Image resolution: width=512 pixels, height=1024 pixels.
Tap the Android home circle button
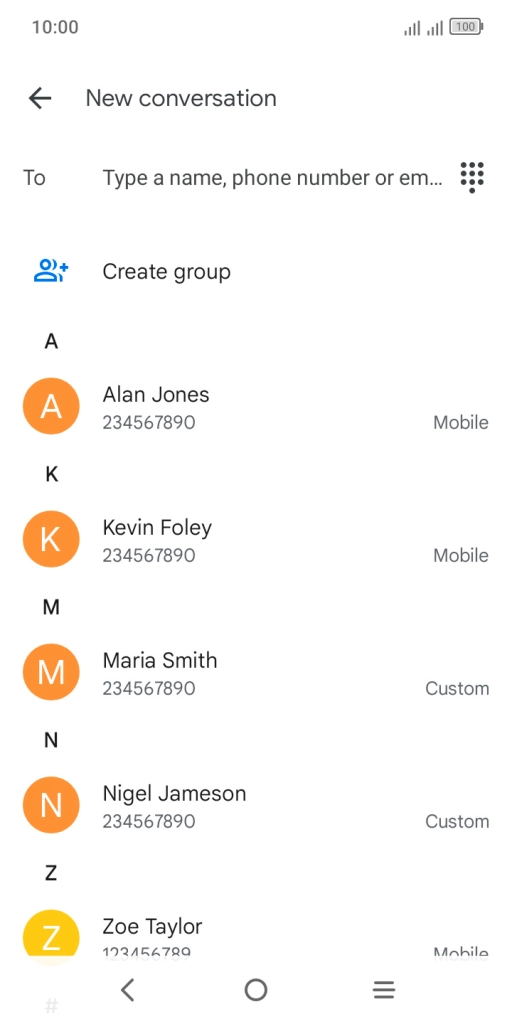(256, 990)
